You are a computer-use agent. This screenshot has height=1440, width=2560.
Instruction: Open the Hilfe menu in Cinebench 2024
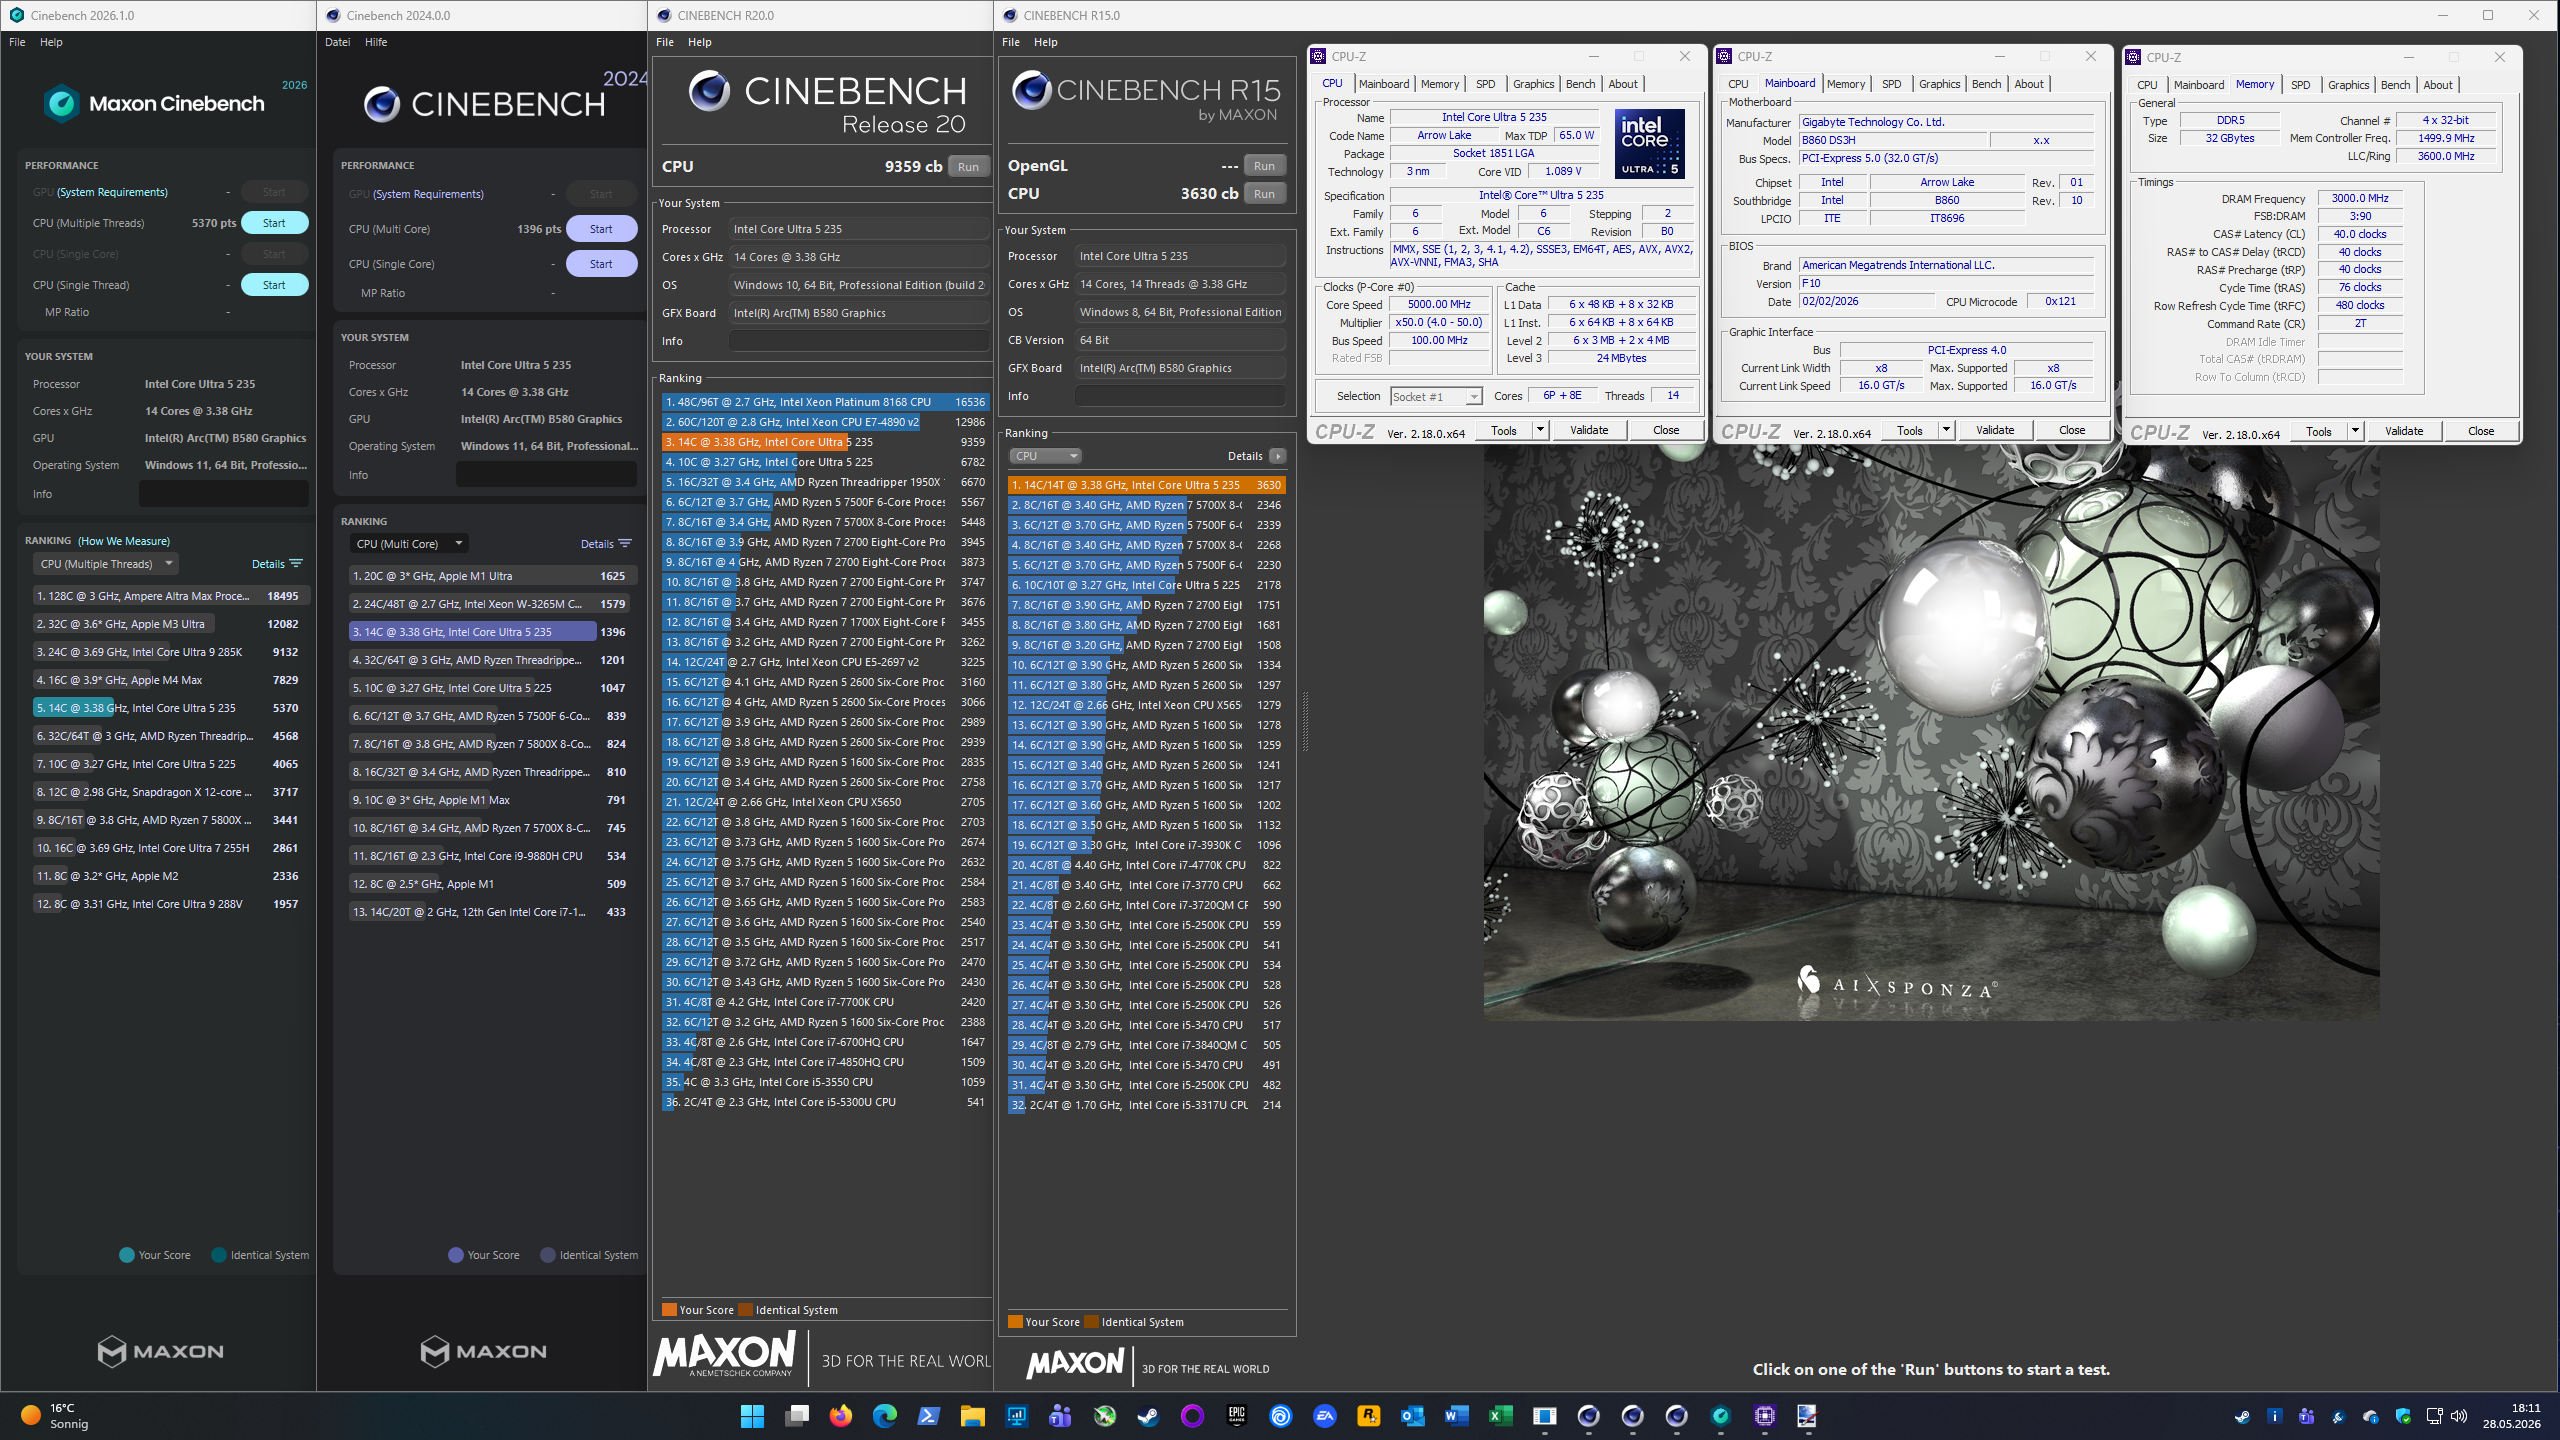376,42
